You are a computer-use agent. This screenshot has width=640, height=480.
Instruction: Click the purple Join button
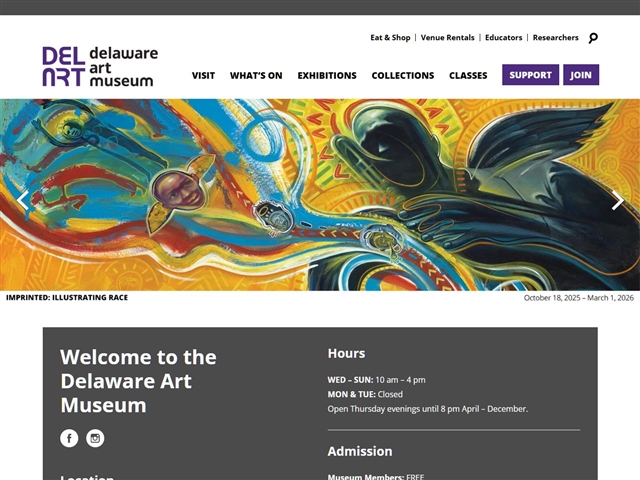[x=581, y=75]
